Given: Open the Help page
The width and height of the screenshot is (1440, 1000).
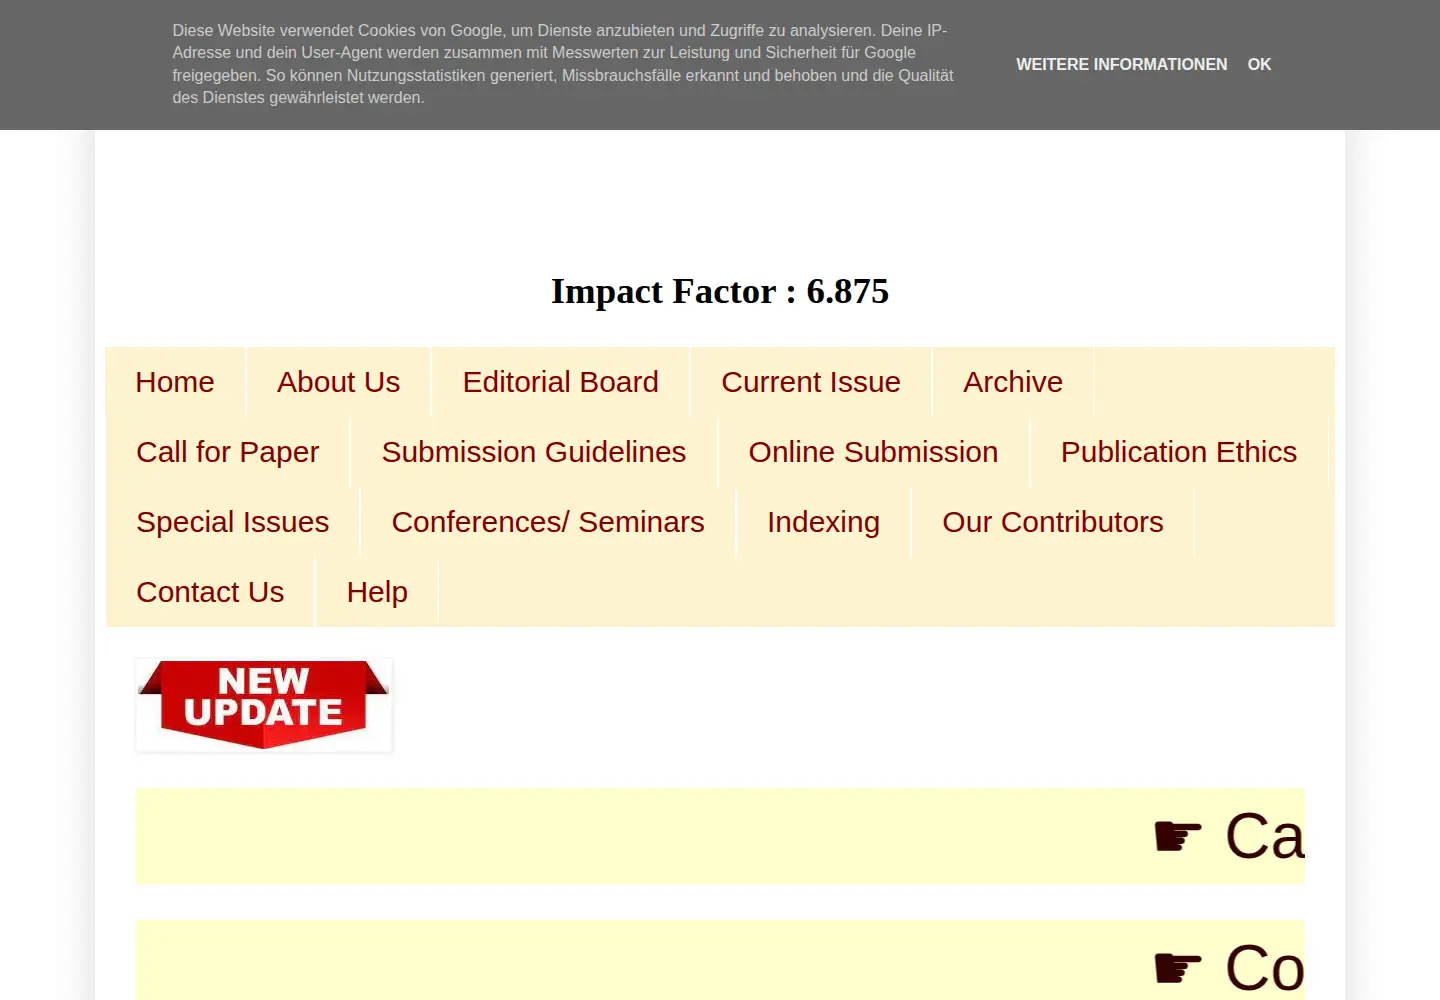Looking at the screenshot, I should 377,592.
